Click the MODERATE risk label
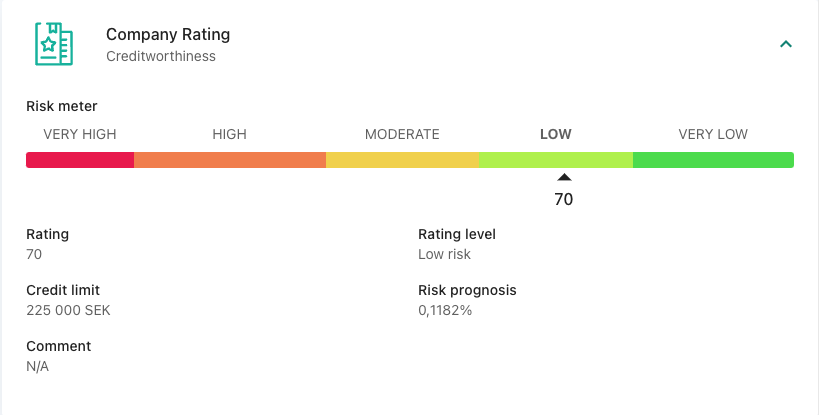 [402, 134]
